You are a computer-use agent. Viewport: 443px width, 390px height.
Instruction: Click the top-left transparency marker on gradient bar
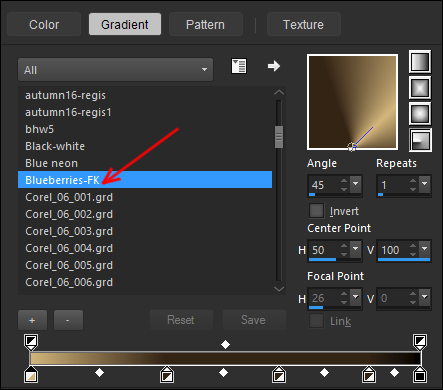(31, 342)
